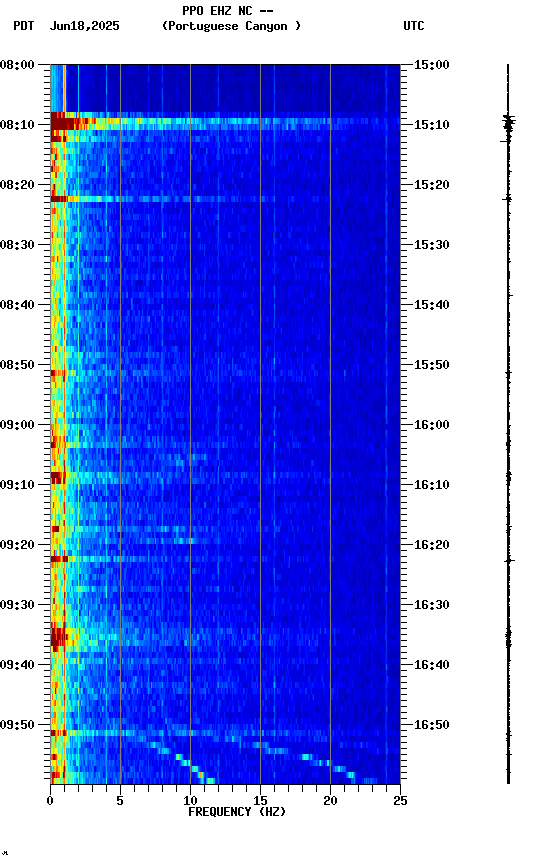Click the '08:10' PDT time label
The image size is (552, 864).
point(17,125)
